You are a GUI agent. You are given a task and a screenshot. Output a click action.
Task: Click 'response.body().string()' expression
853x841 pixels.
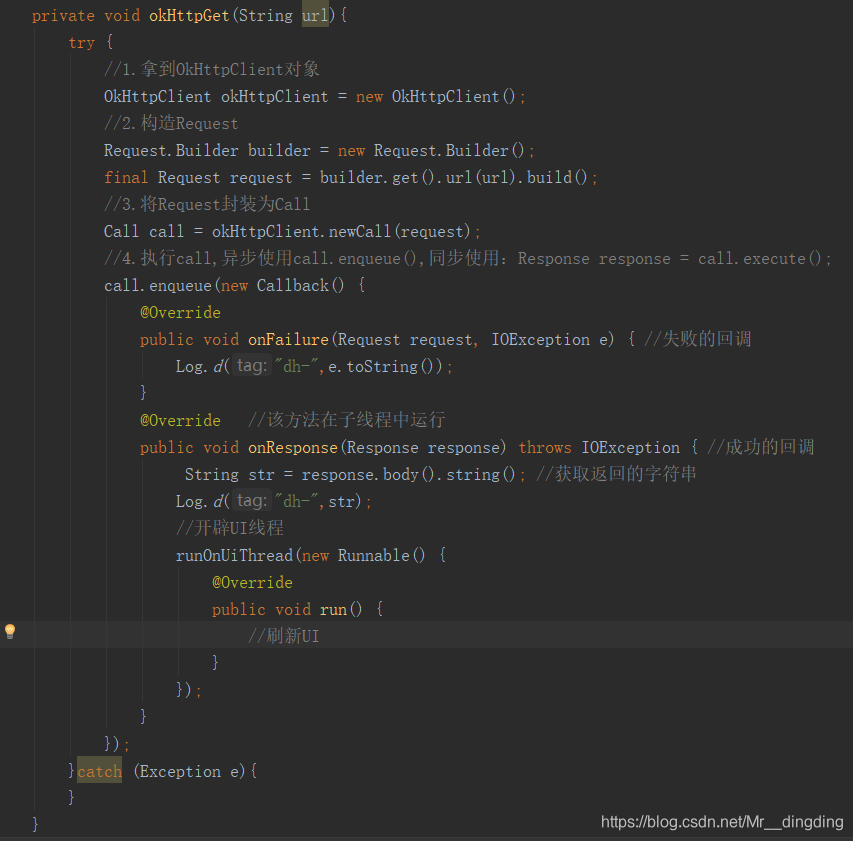[x=409, y=474]
